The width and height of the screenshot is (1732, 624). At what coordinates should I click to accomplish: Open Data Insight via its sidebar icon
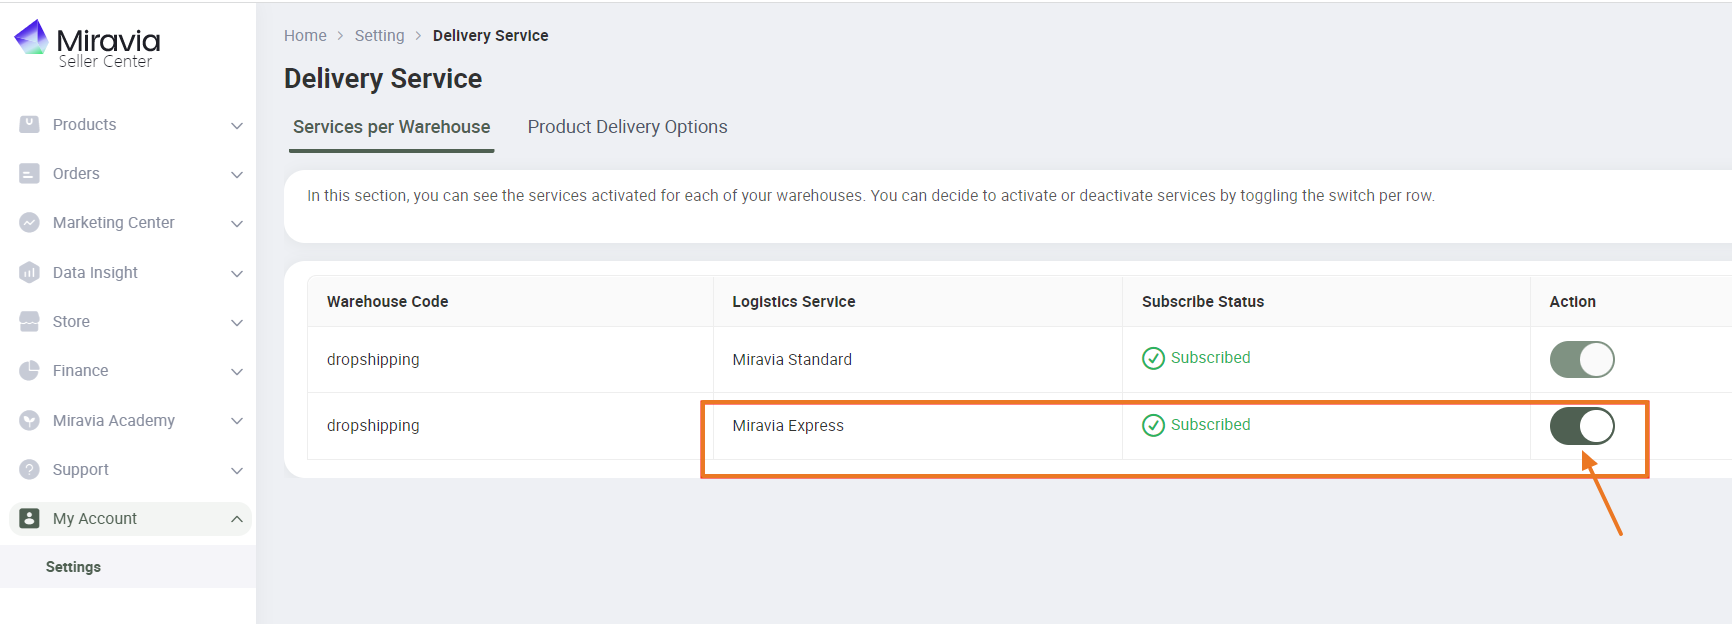click(29, 272)
